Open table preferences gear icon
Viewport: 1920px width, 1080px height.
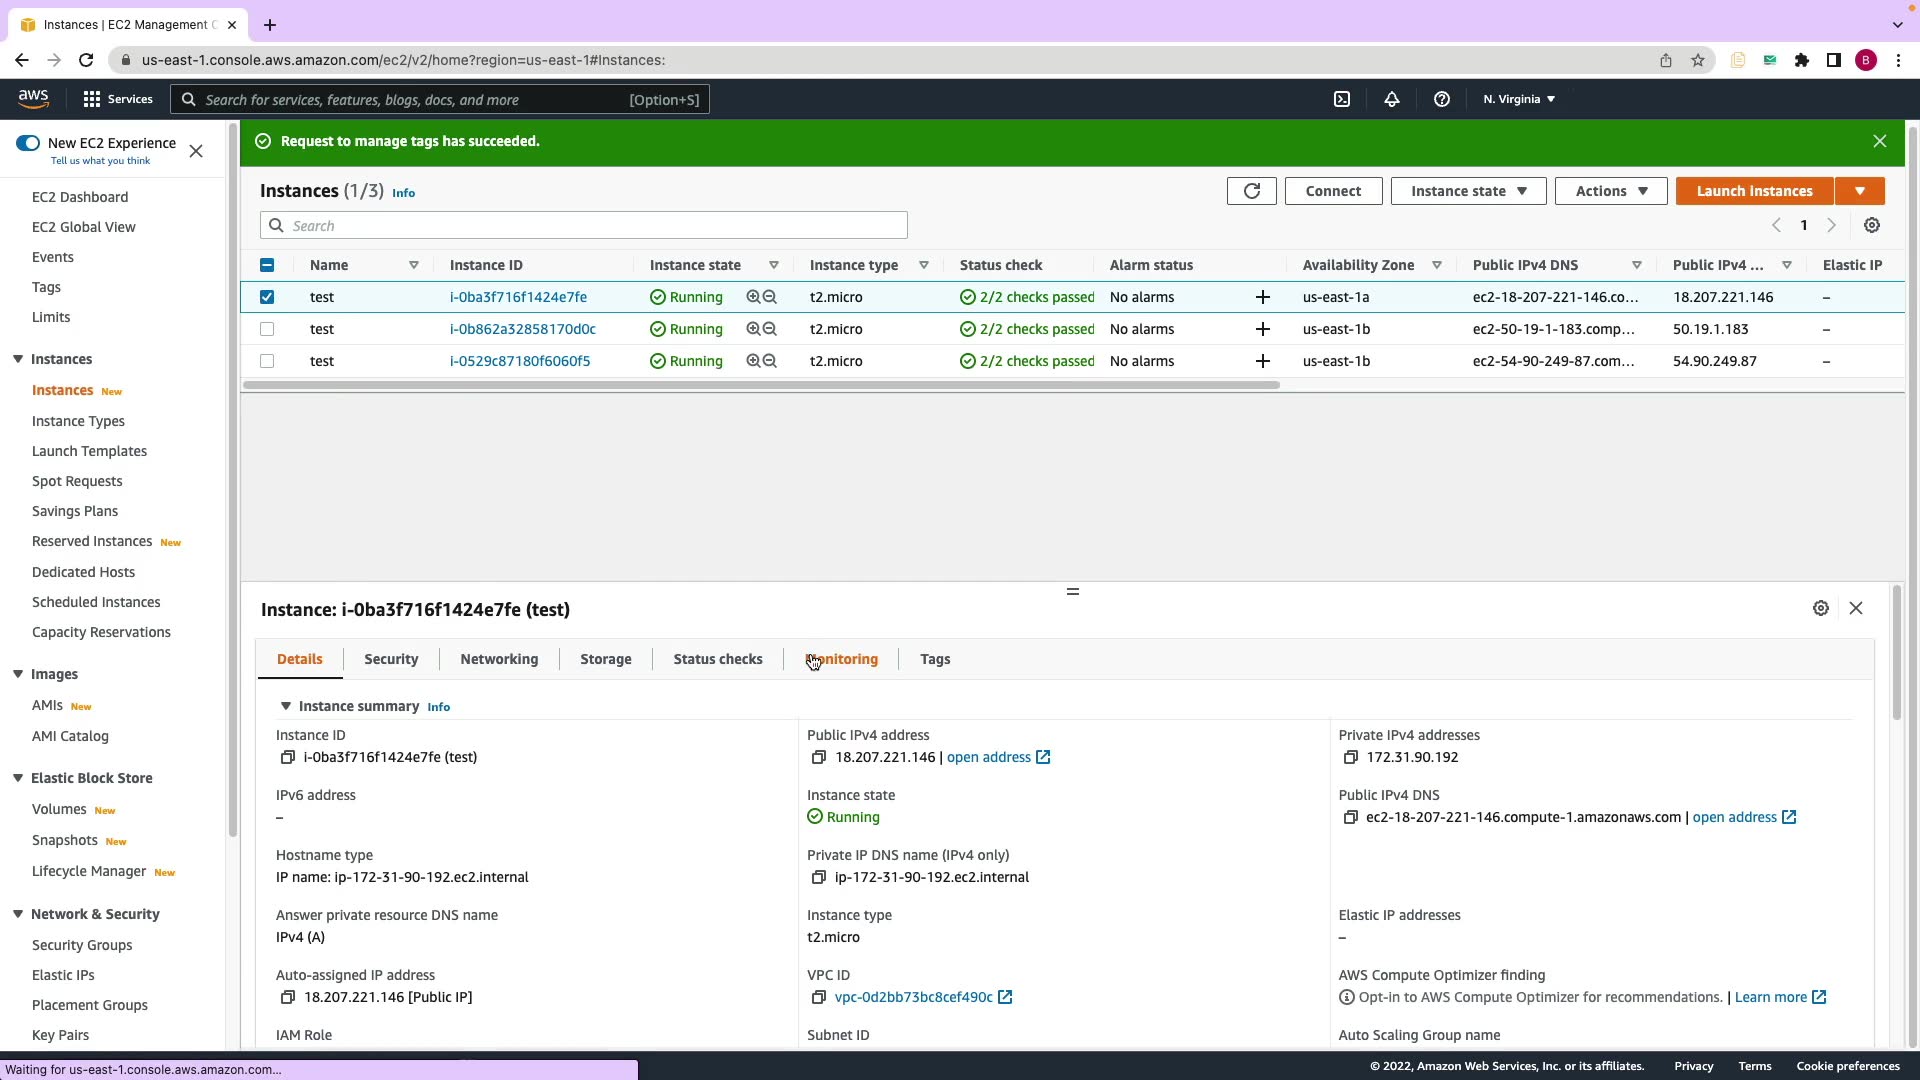click(1872, 226)
